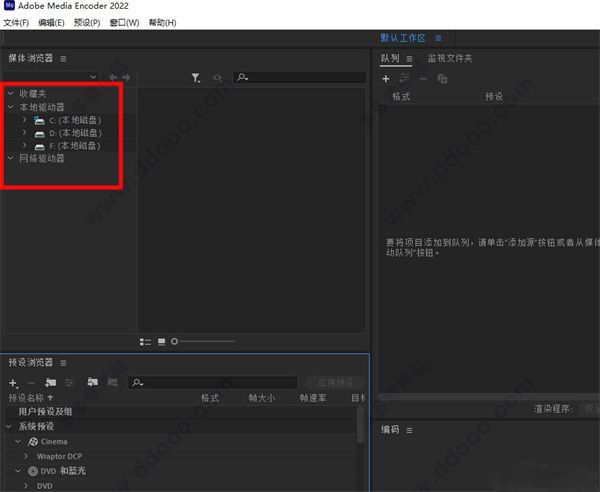The image size is (600, 492).
Task: Open the 帮助(H) menu
Action: (163, 23)
